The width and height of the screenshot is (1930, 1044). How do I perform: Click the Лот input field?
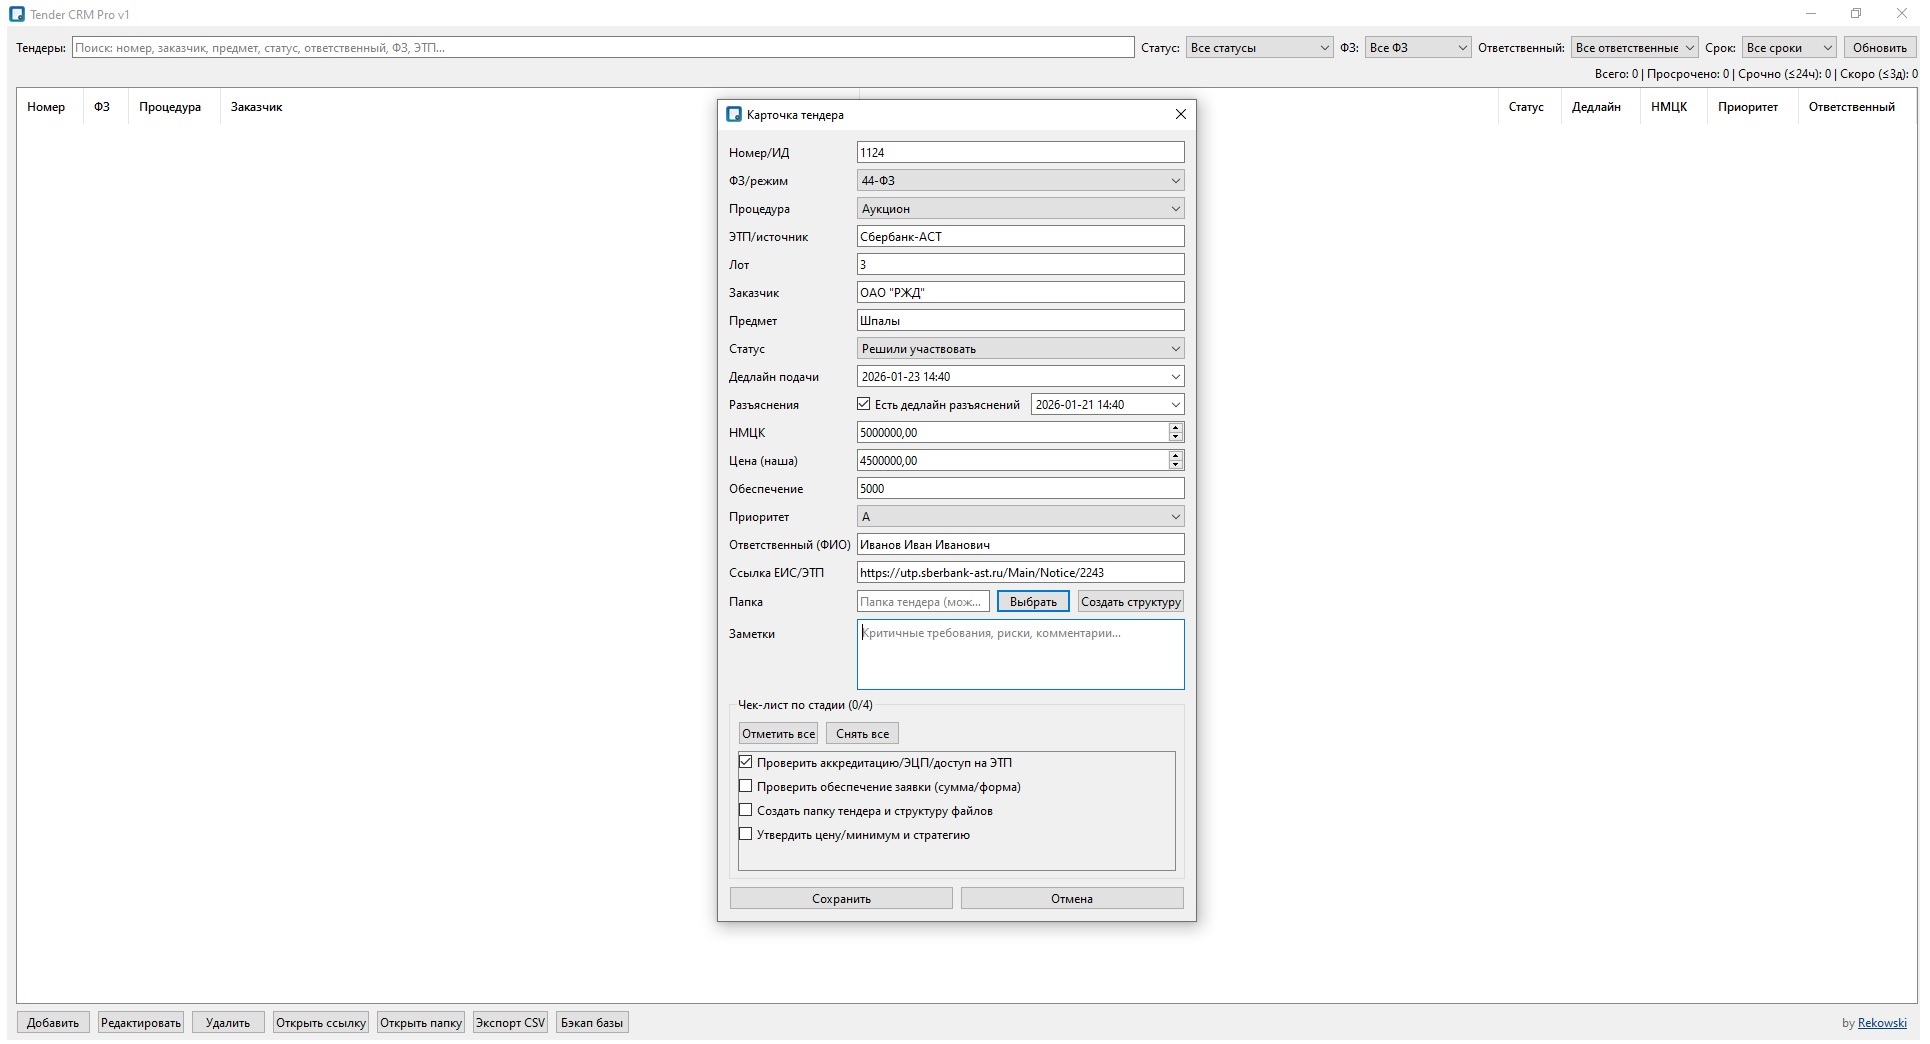pos(1021,265)
